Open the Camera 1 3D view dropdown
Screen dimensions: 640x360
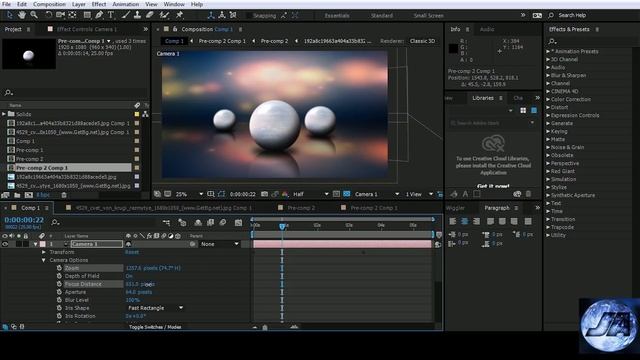point(377,194)
